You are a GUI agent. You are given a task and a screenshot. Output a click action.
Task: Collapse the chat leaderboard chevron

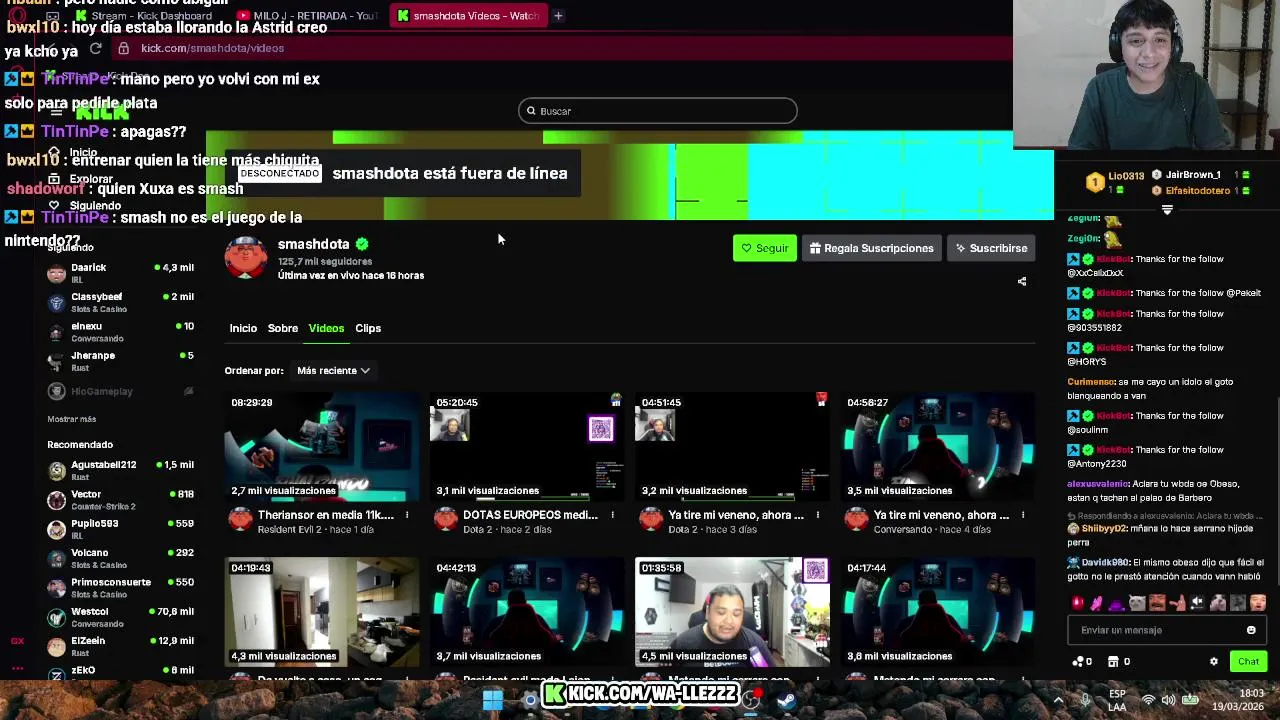[x=1167, y=209]
